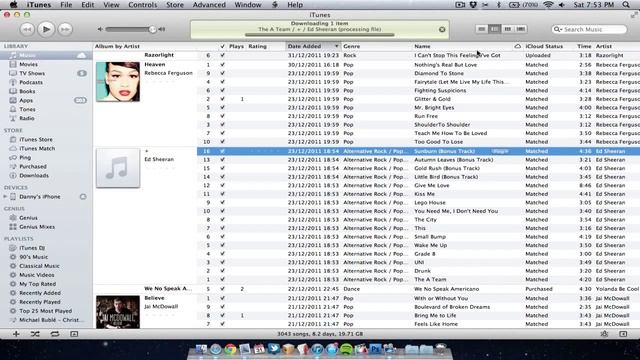The width and height of the screenshot is (640, 360).
Task: Switch to song list view
Action: 482,29
